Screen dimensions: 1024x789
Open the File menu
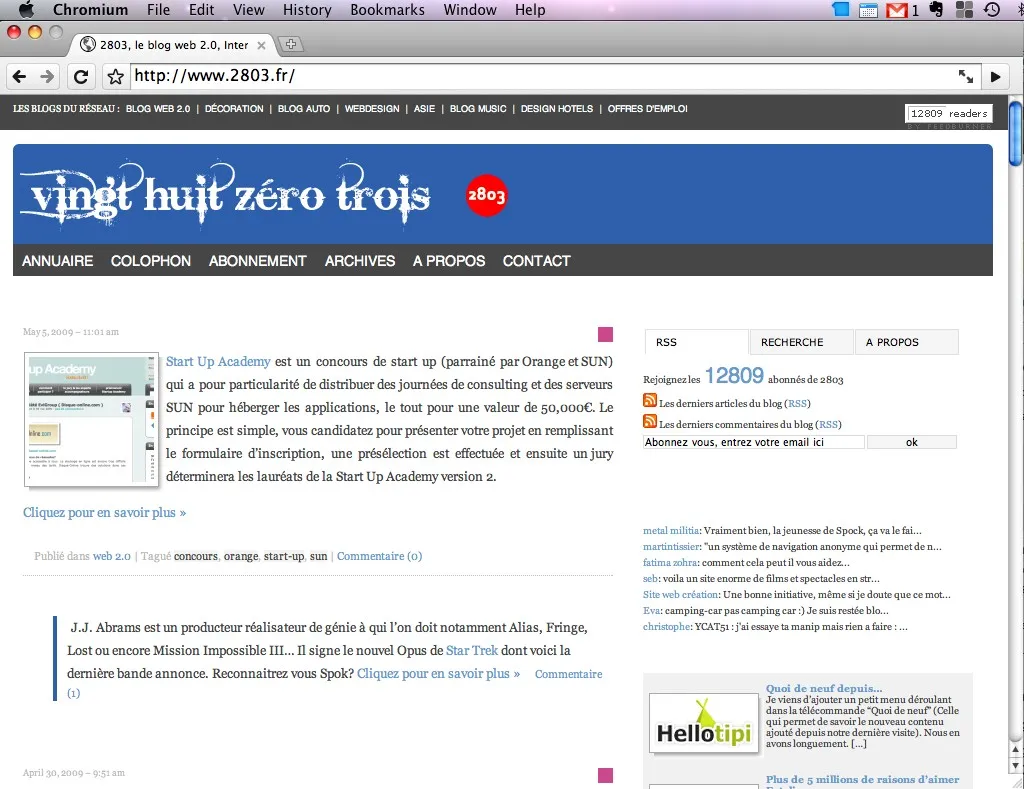[x=158, y=10]
